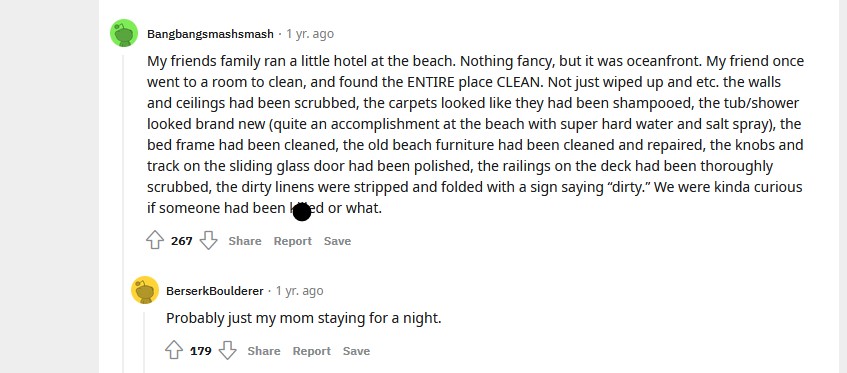
Task: Upvote BerserkBoulderer's reply
Action: click(174, 350)
